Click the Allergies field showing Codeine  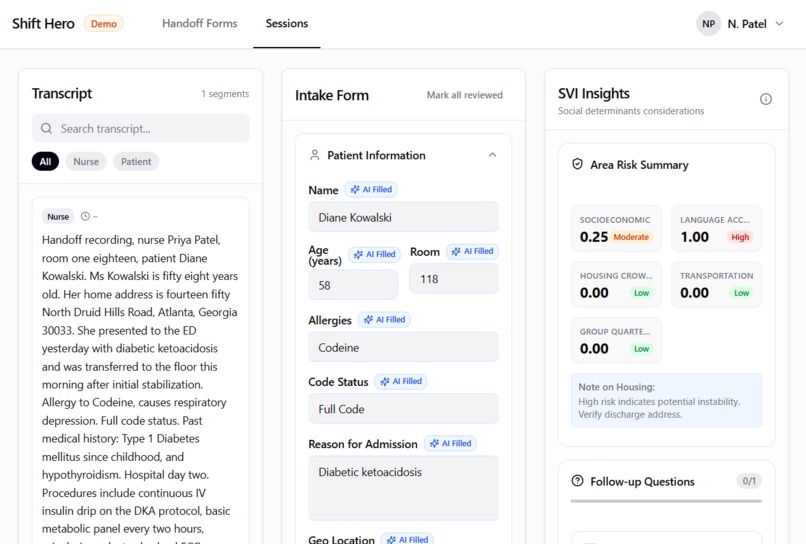pyautogui.click(x=404, y=347)
